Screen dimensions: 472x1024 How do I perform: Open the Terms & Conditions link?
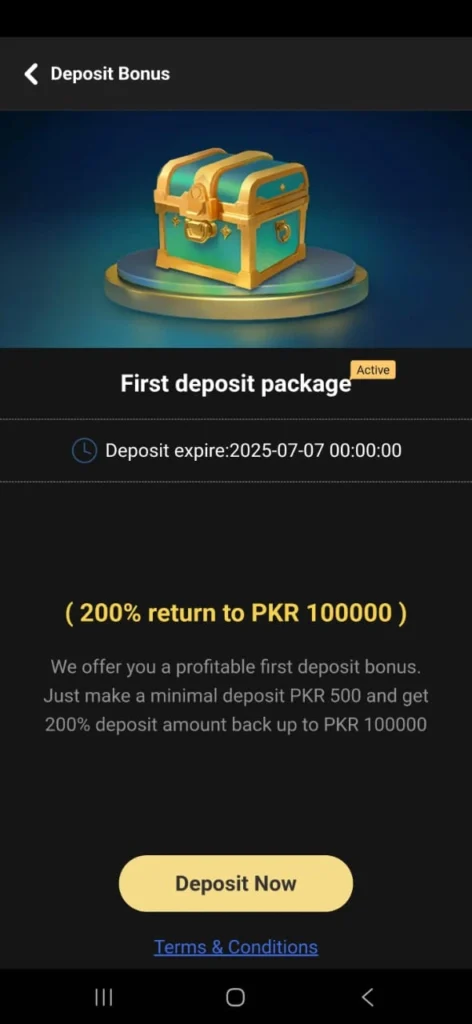tap(236, 947)
